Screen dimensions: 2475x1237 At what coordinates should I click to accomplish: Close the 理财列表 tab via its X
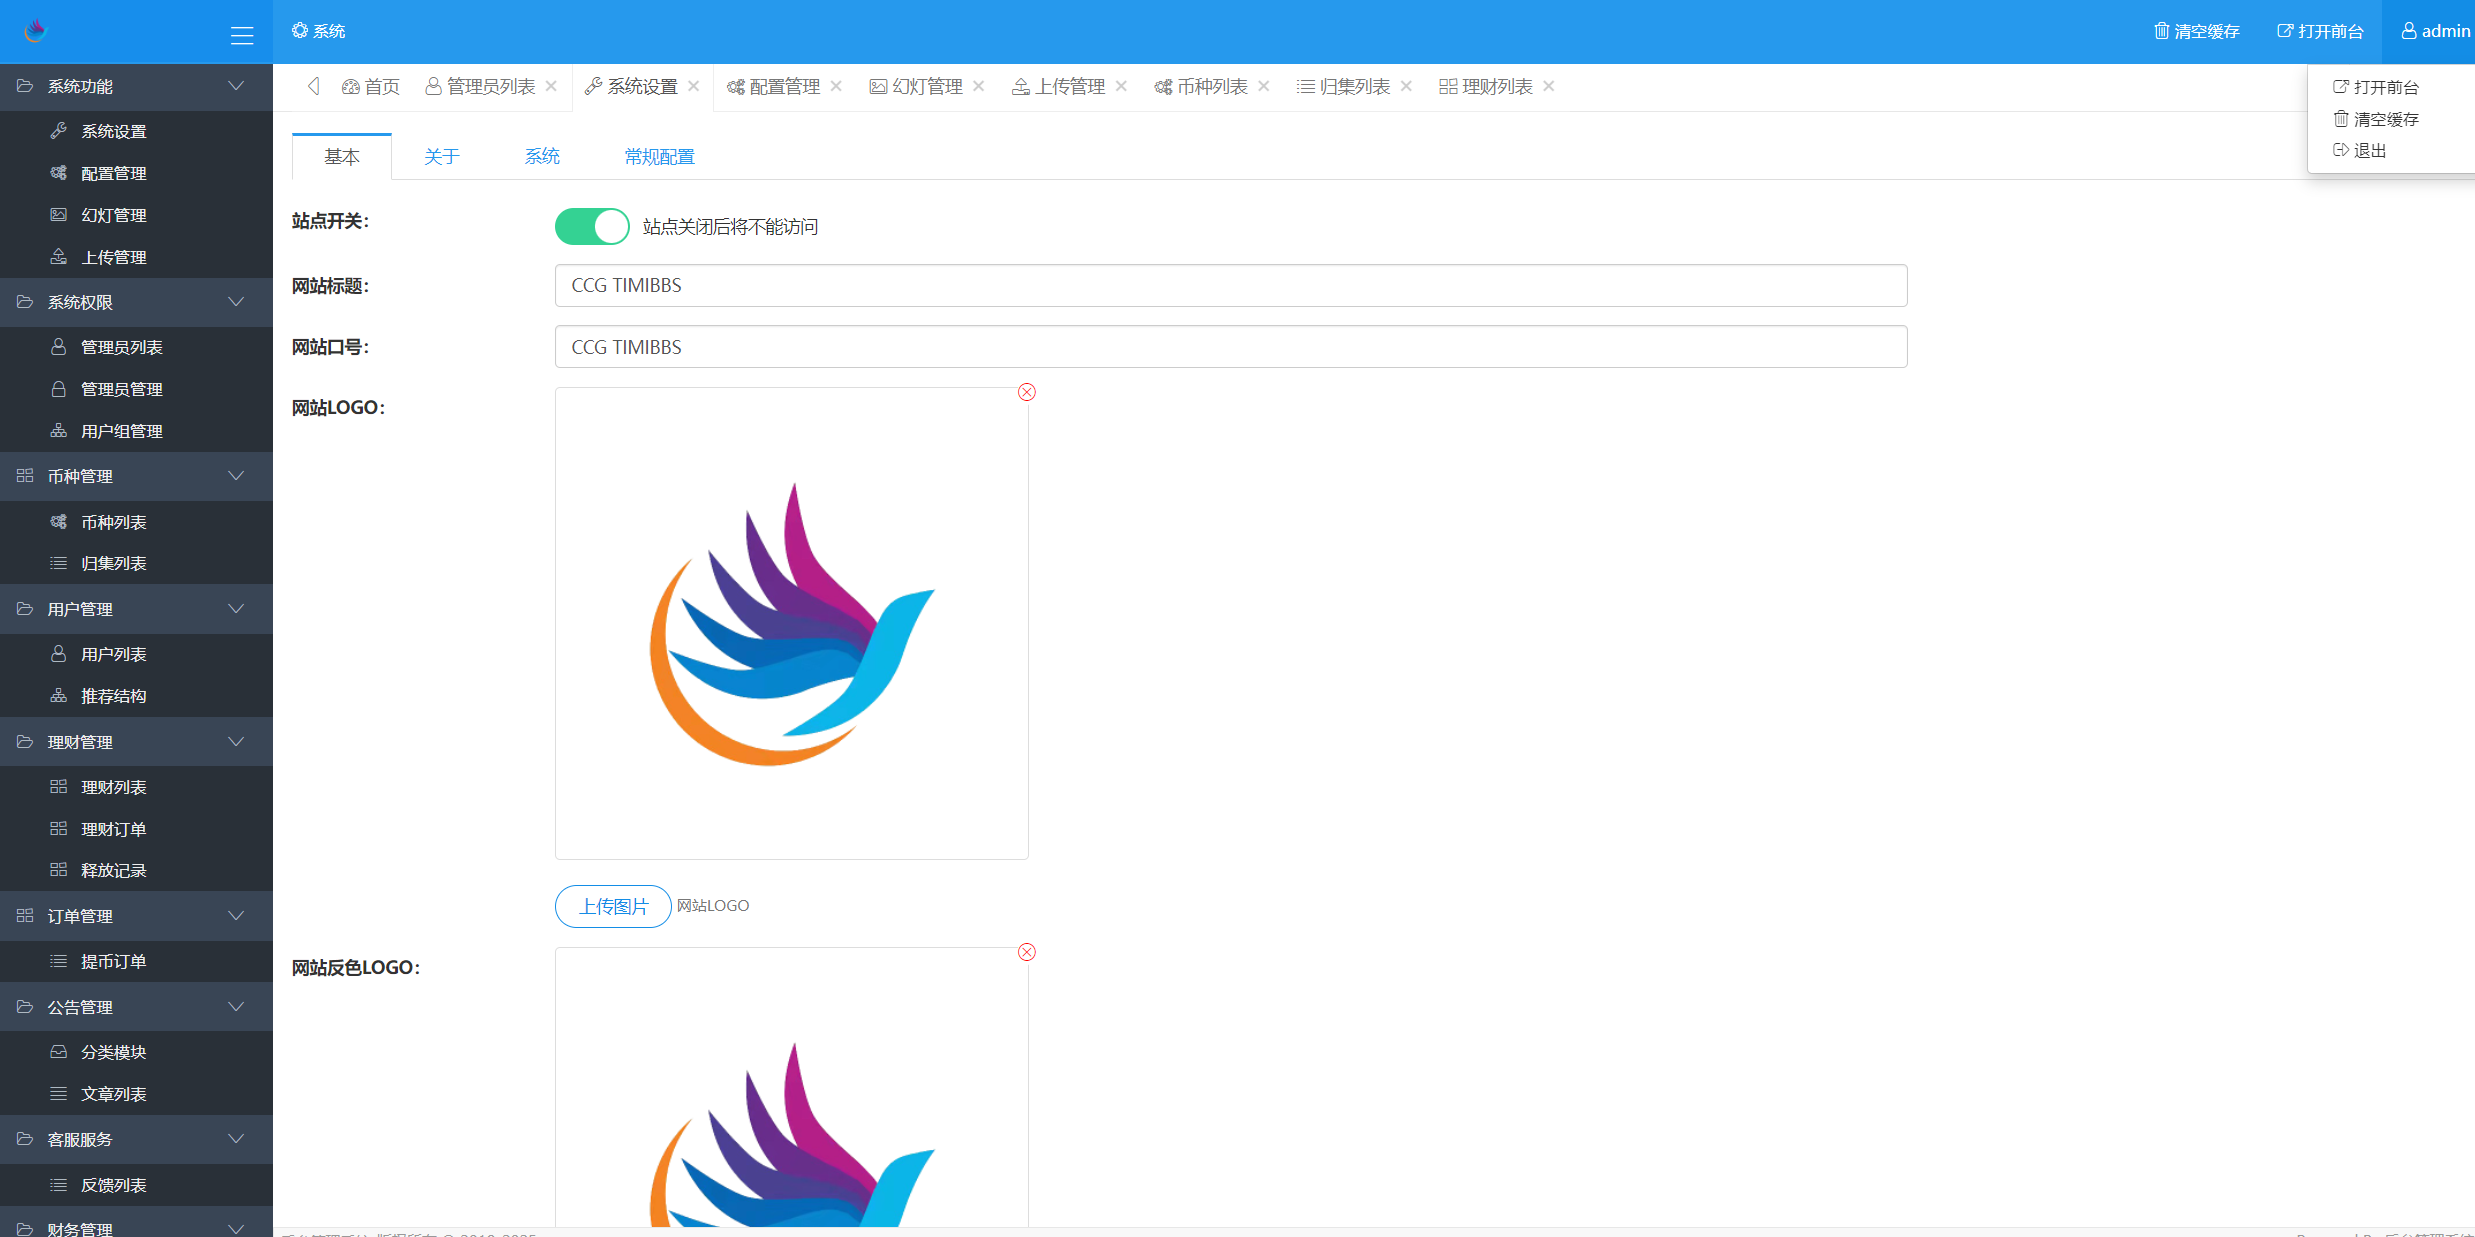(x=1548, y=86)
